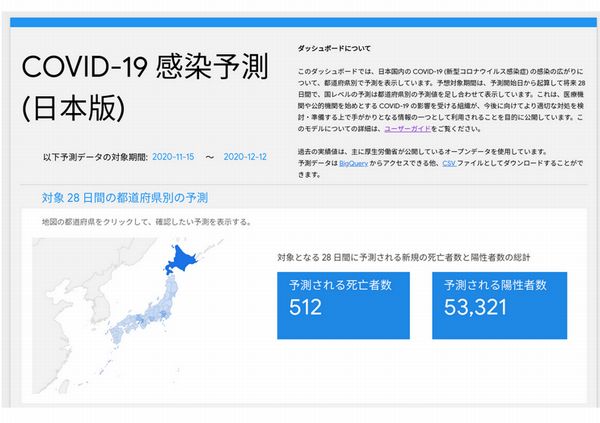Click the map instruction text about 都道府県
The height and width of the screenshot is (423, 600).
[146, 221]
